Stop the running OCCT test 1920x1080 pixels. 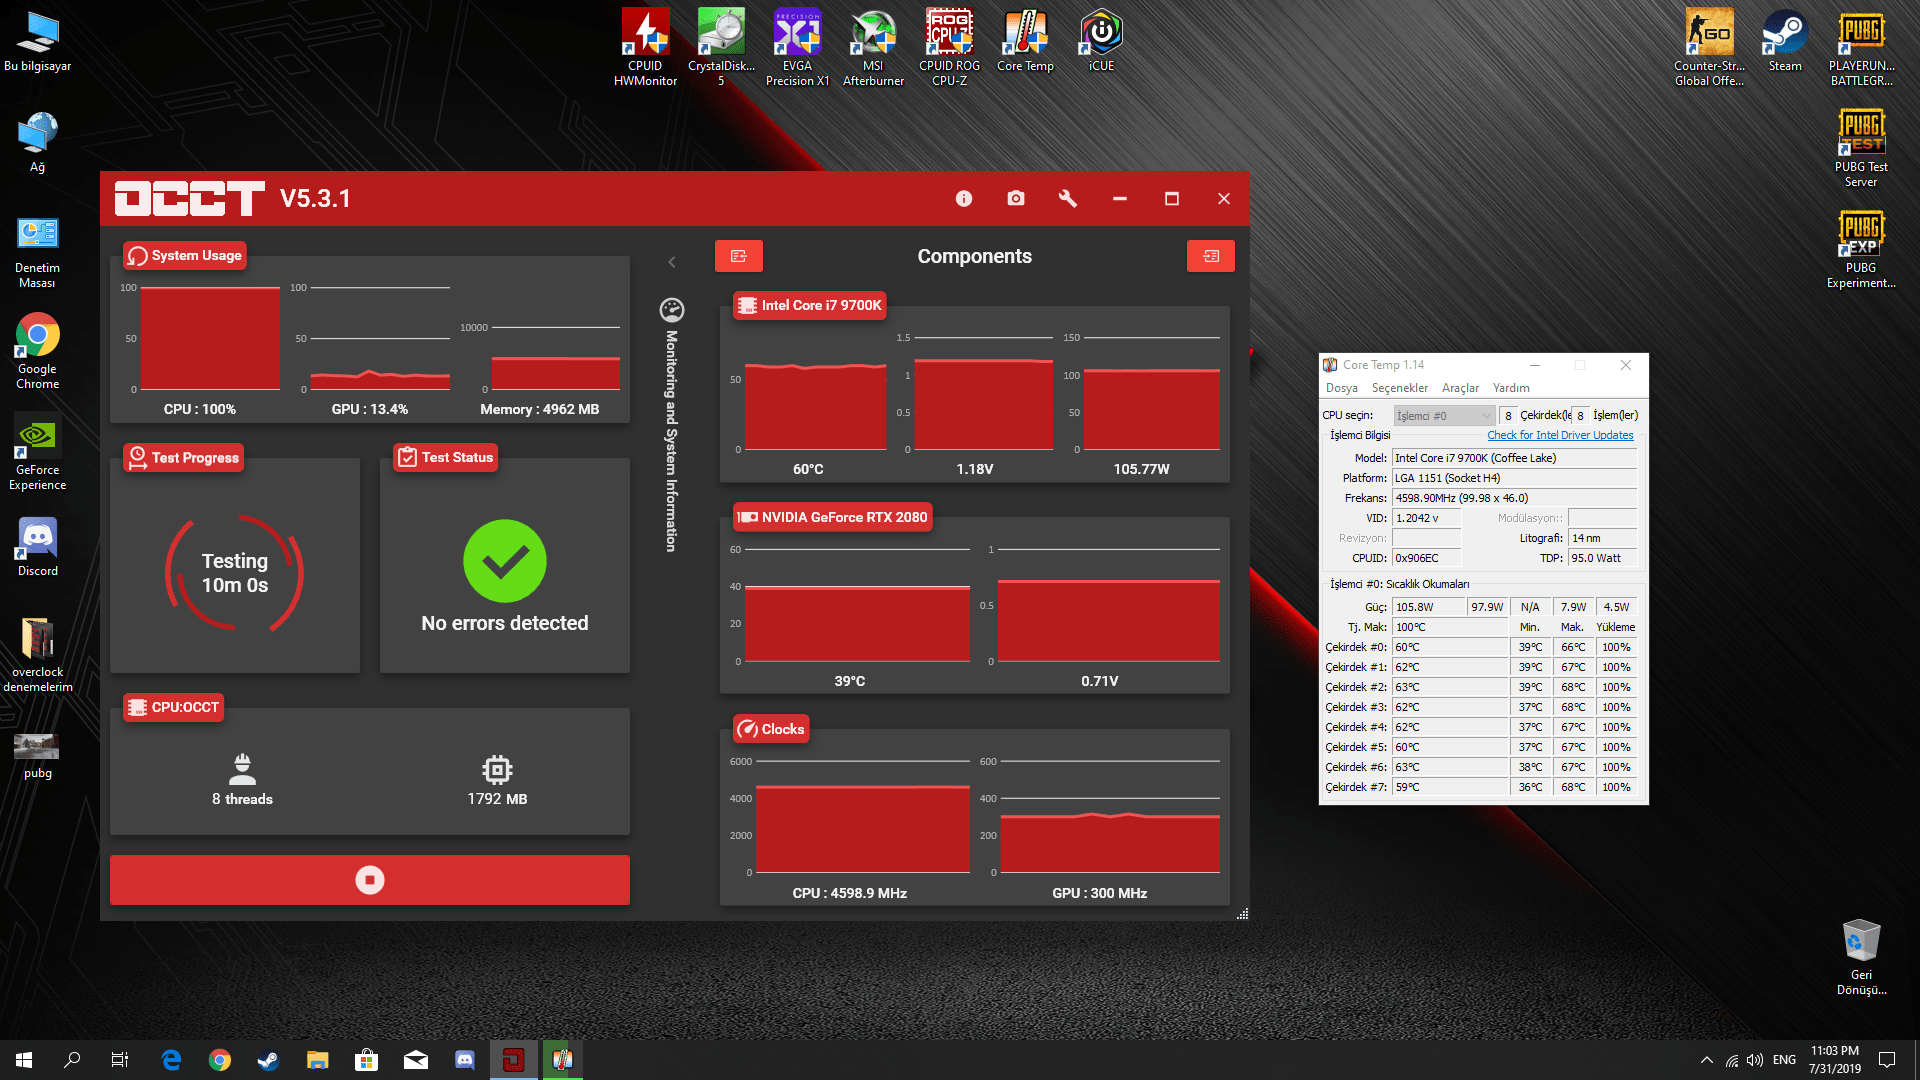tap(369, 880)
